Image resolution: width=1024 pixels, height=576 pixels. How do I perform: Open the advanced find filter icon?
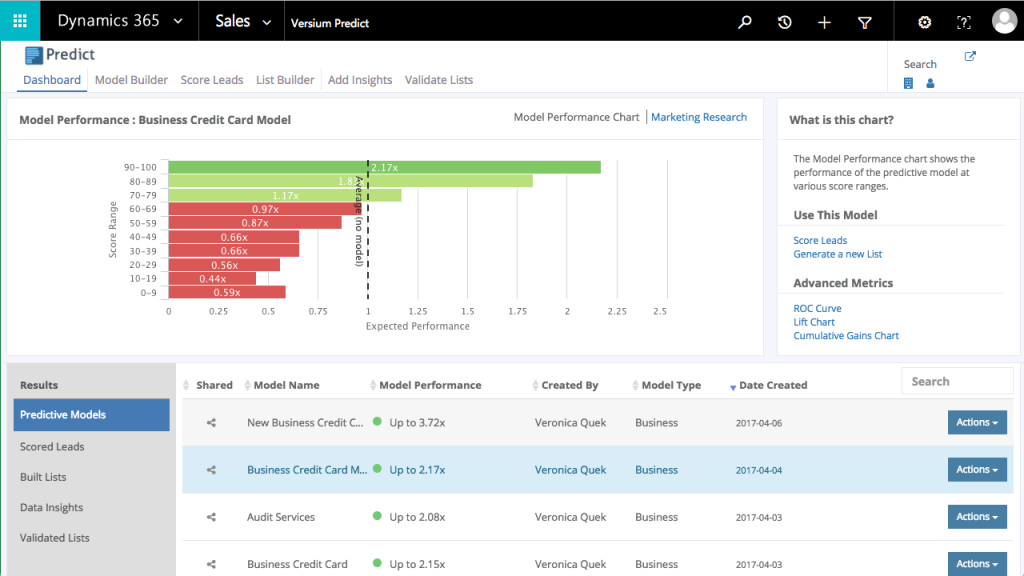(865, 22)
